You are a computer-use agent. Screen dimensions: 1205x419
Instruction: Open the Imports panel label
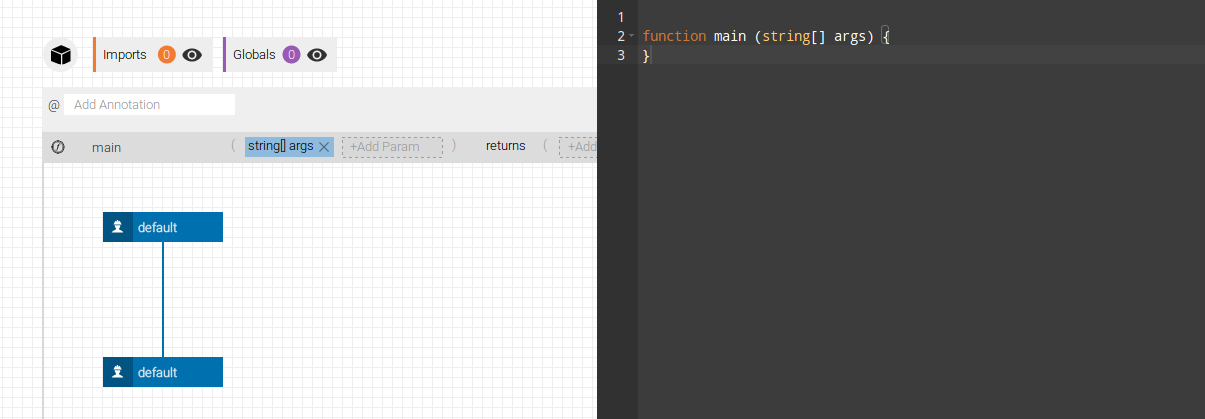point(125,55)
